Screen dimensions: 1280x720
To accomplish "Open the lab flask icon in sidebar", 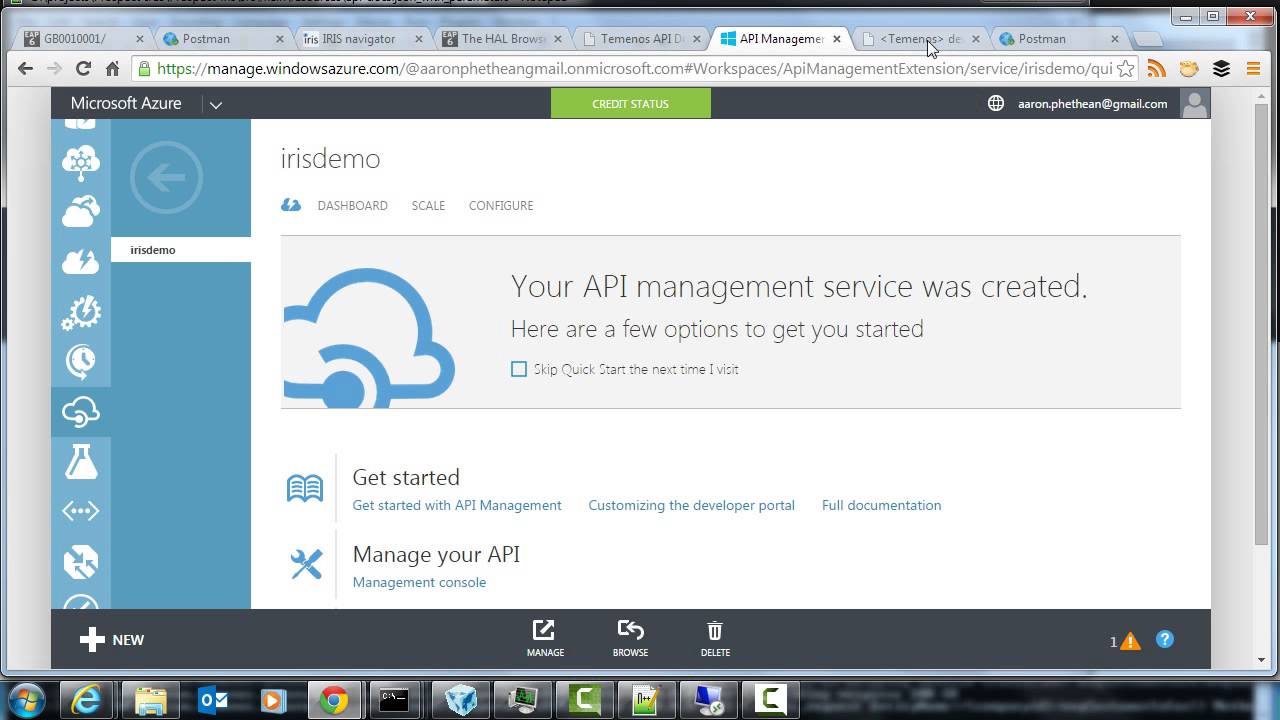I will (81, 461).
